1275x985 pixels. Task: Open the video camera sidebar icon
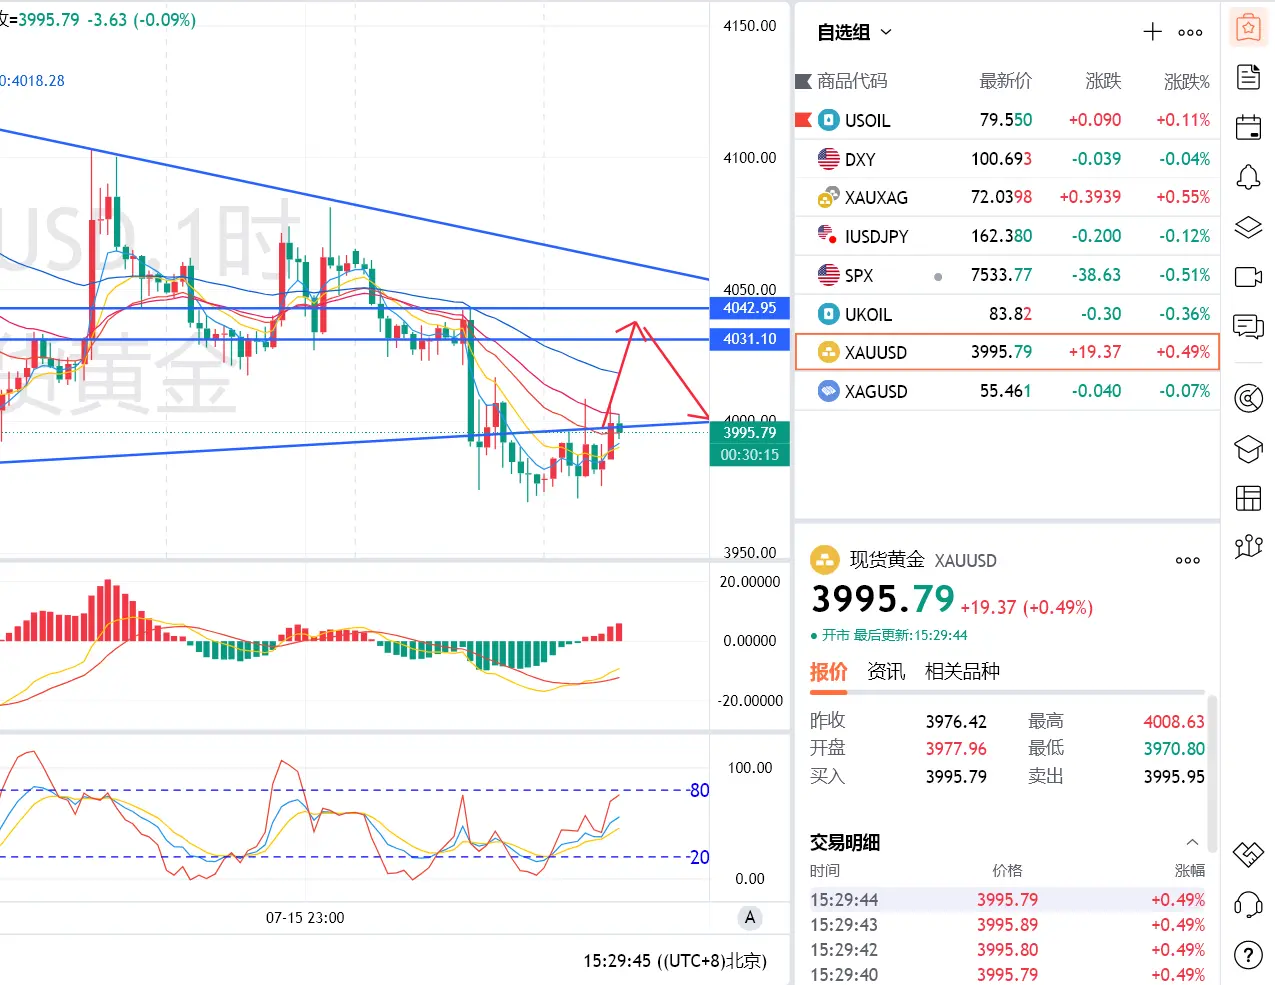pos(1248,277)
